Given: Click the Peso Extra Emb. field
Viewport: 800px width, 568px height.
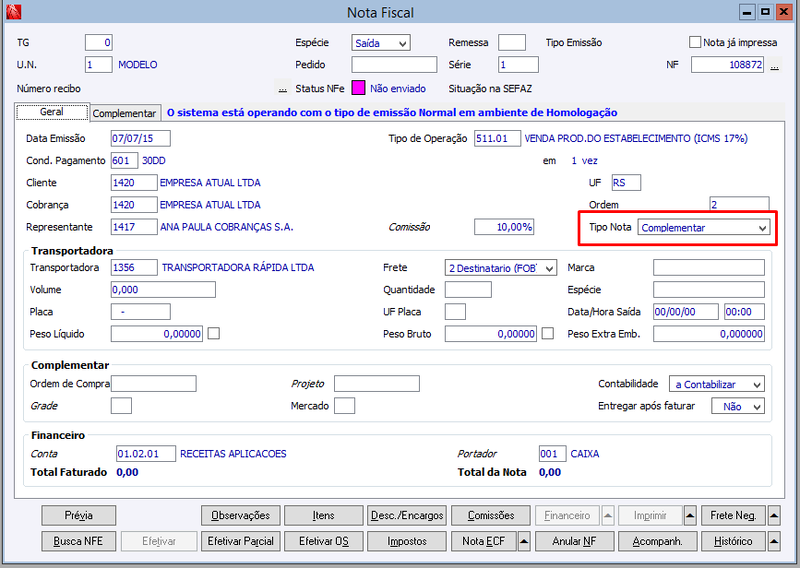Looking at the screenshot, I should click(x=709, y=334).
